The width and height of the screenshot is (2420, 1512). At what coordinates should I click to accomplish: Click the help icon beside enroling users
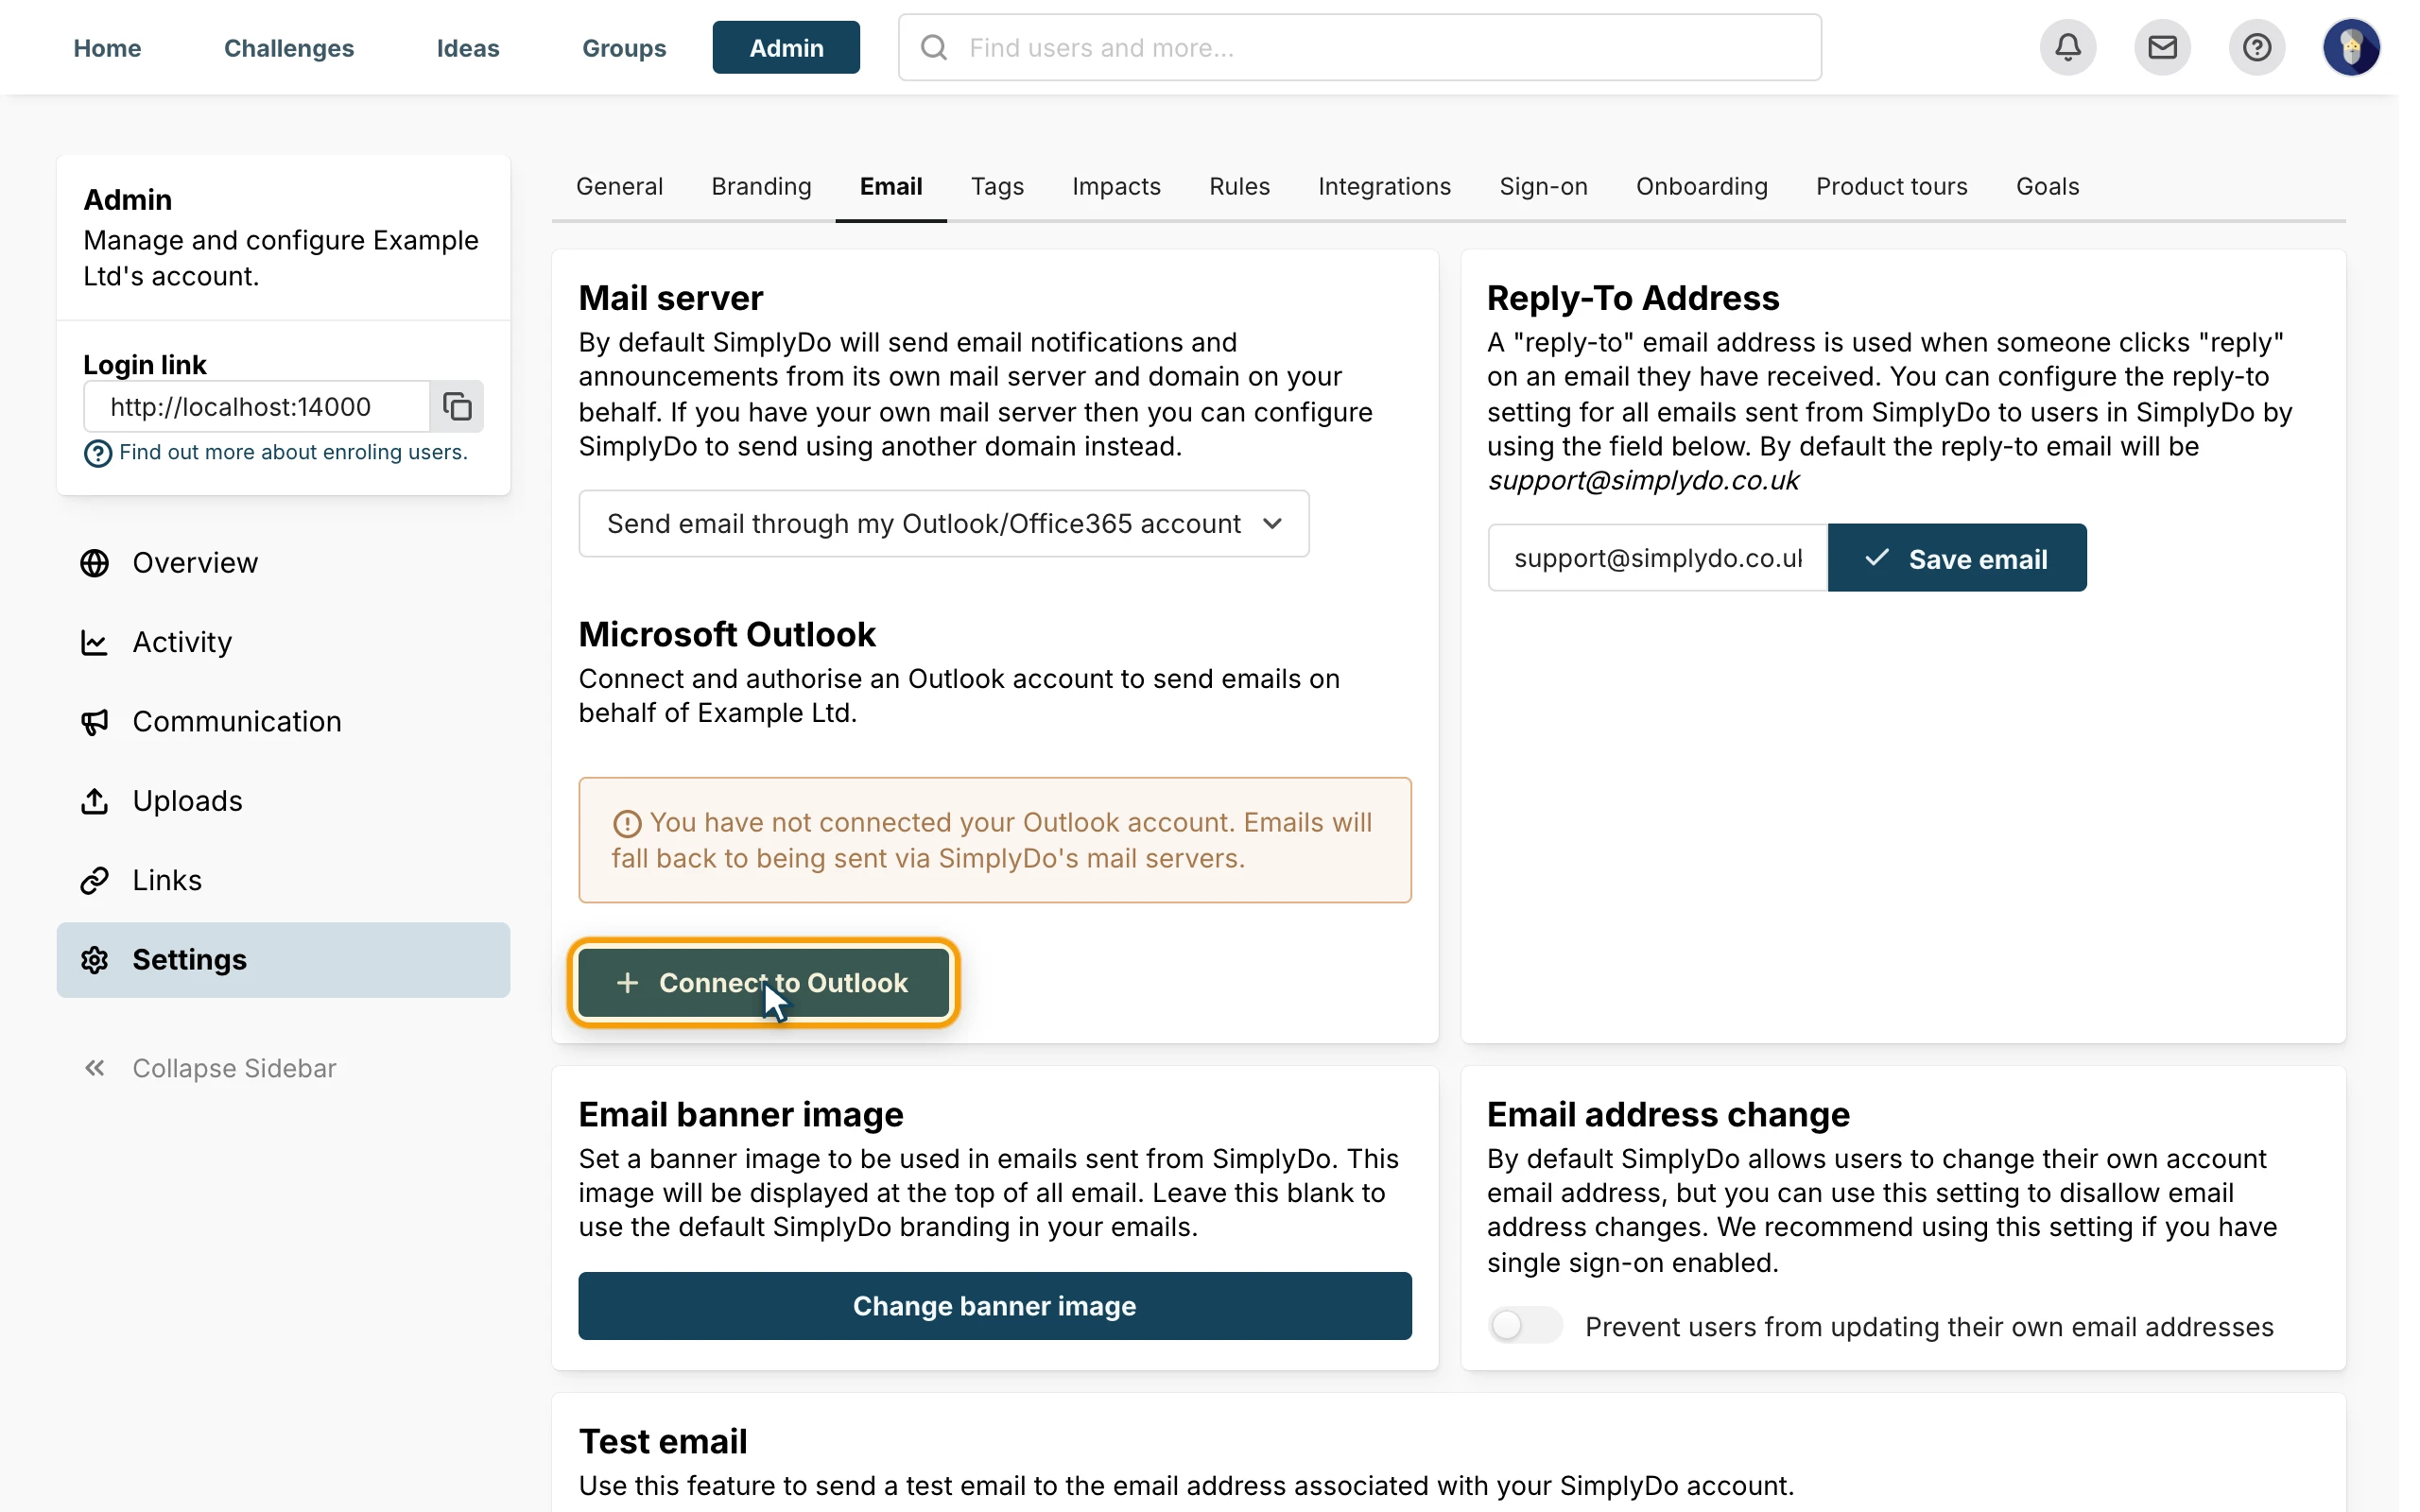pos(98,453)
